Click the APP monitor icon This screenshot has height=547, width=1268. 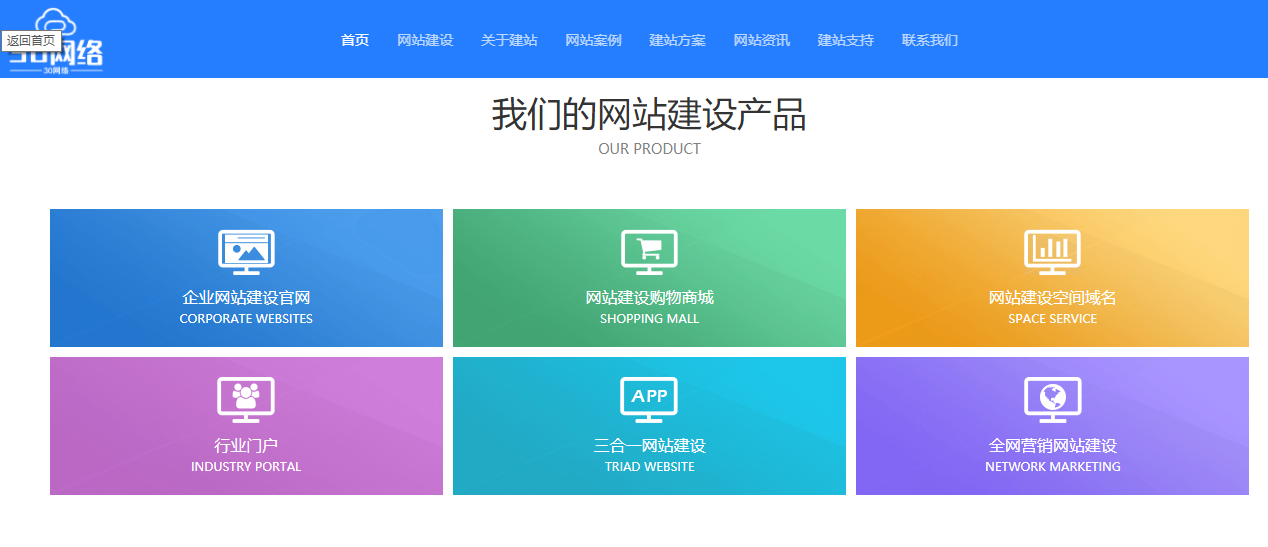point(649,400)
